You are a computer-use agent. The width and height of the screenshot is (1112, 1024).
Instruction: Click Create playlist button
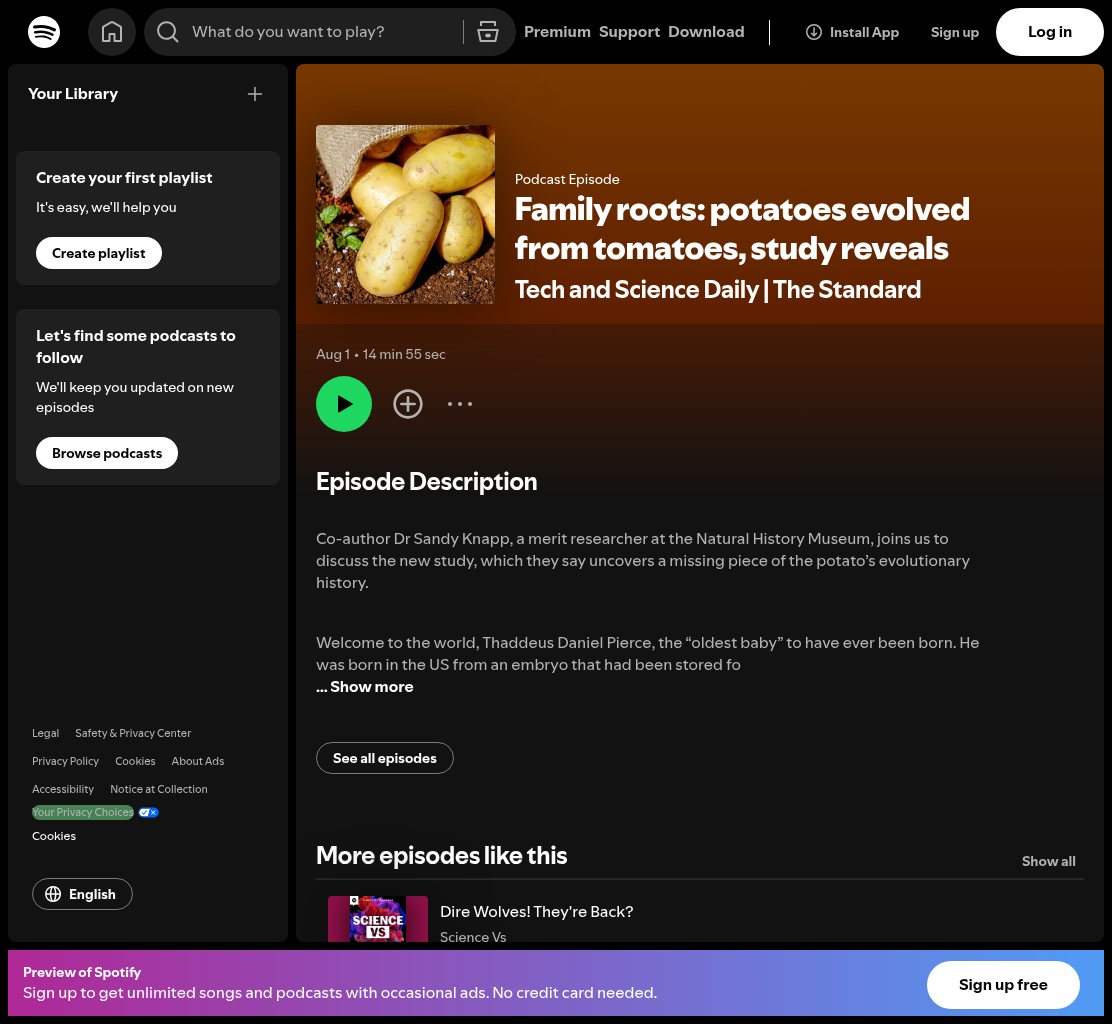tap(99, 253)
